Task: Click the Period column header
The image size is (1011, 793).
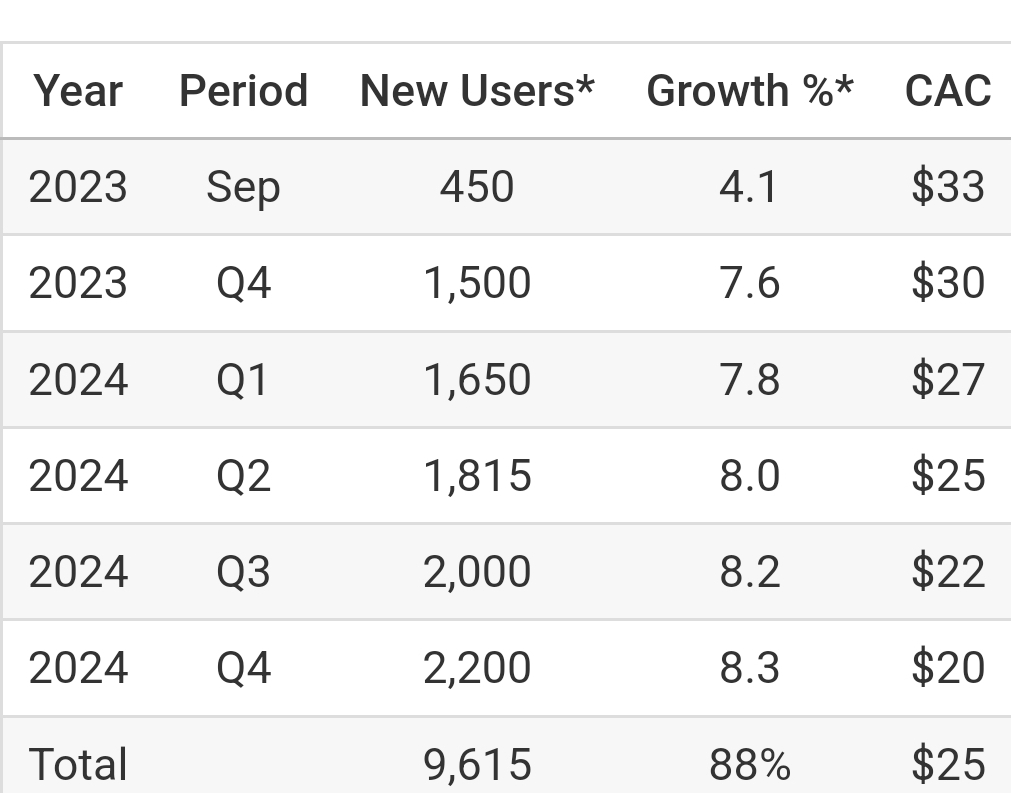Action: point(244,91)
